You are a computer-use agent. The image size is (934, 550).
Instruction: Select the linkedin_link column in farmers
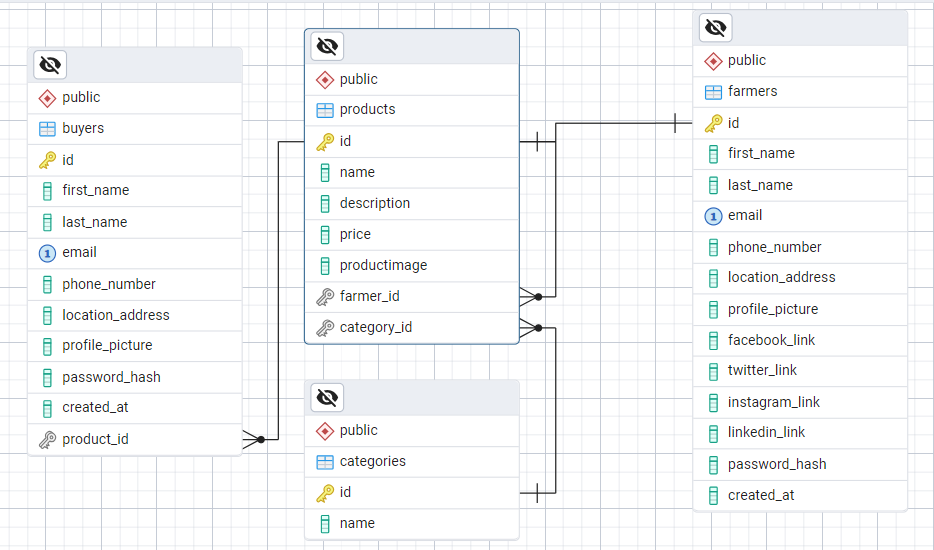[x=766, y=432]
